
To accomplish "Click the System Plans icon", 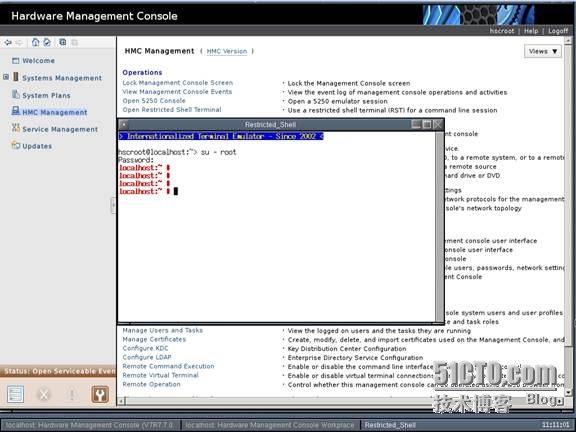I will [16, 94].
